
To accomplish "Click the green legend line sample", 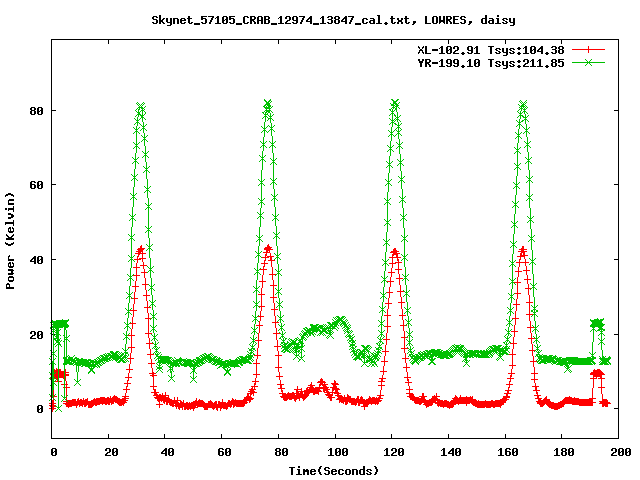I will (x=588, y=62).
